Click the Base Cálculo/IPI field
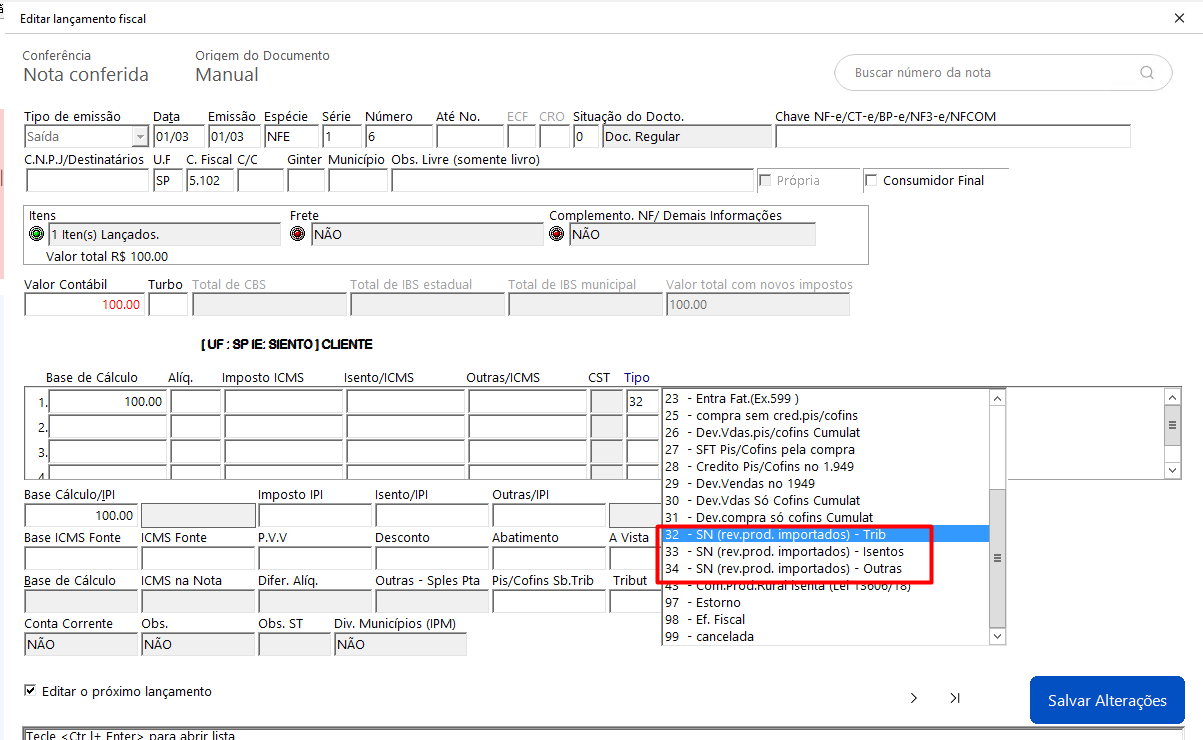Image resolution: width=1203 pixels, height=740 pixels. point(80,515)
